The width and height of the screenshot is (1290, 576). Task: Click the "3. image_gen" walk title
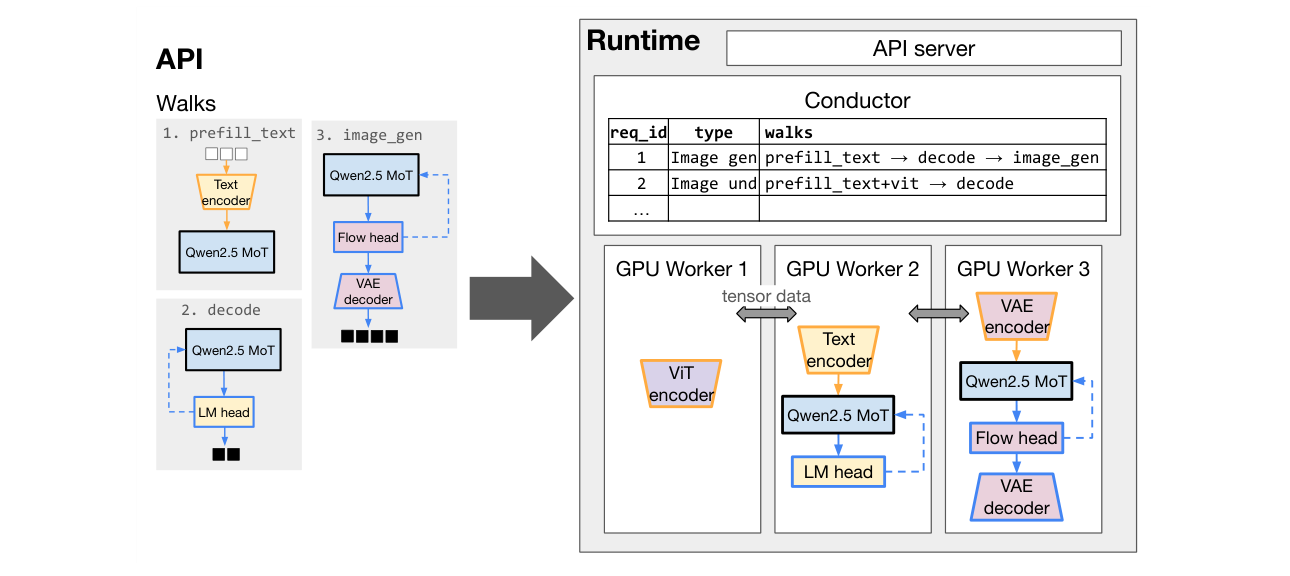[x=369, y=134]
